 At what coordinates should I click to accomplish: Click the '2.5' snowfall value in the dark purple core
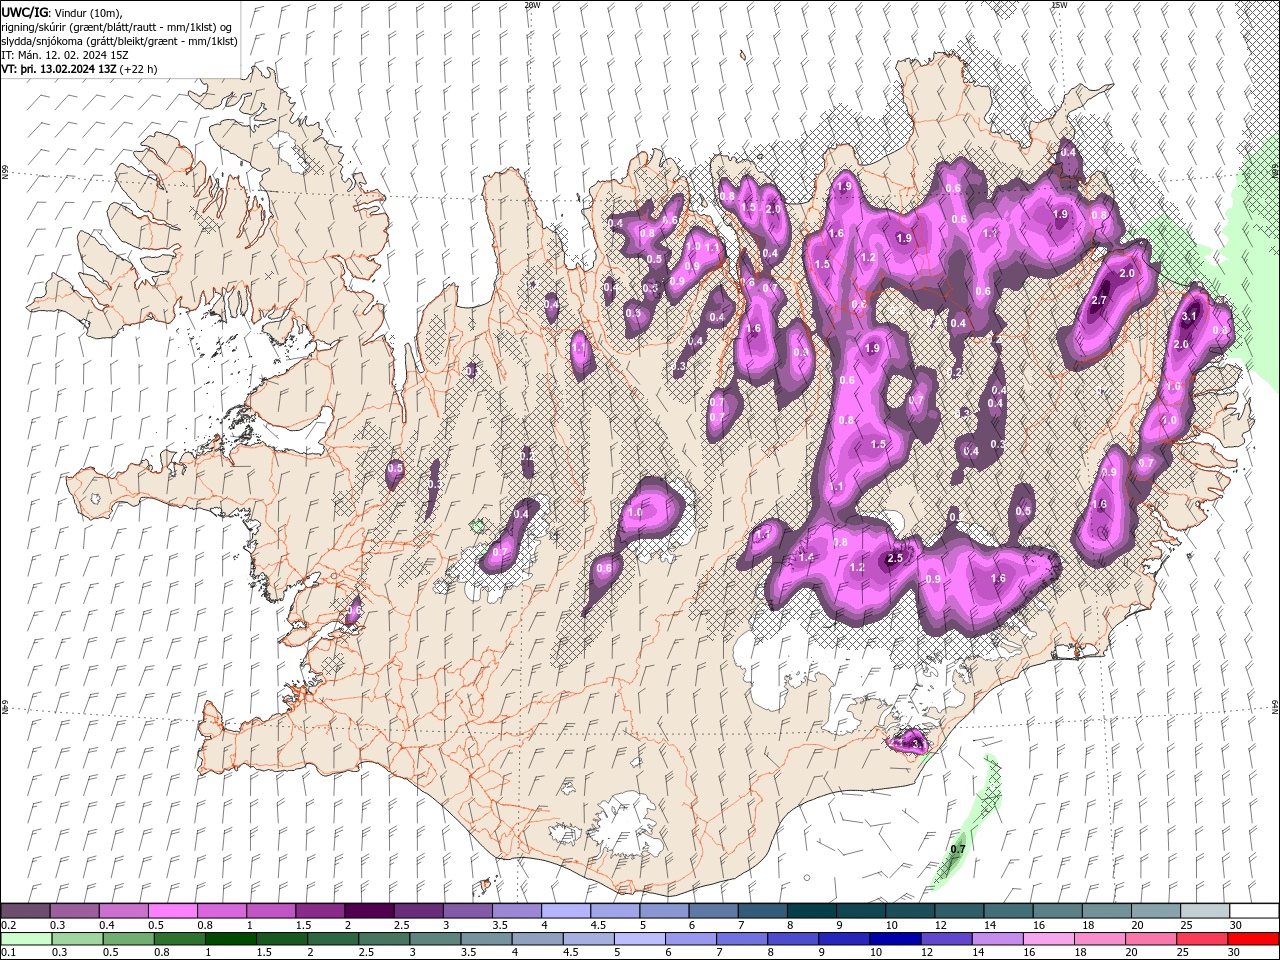tap(895, 558)
